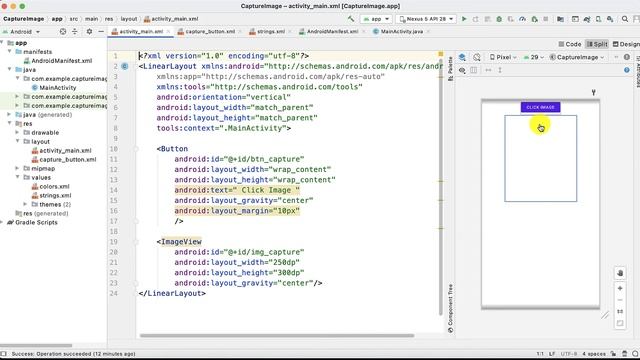
Task: Click the Debug app bug icon
Action: coord(499,19)
